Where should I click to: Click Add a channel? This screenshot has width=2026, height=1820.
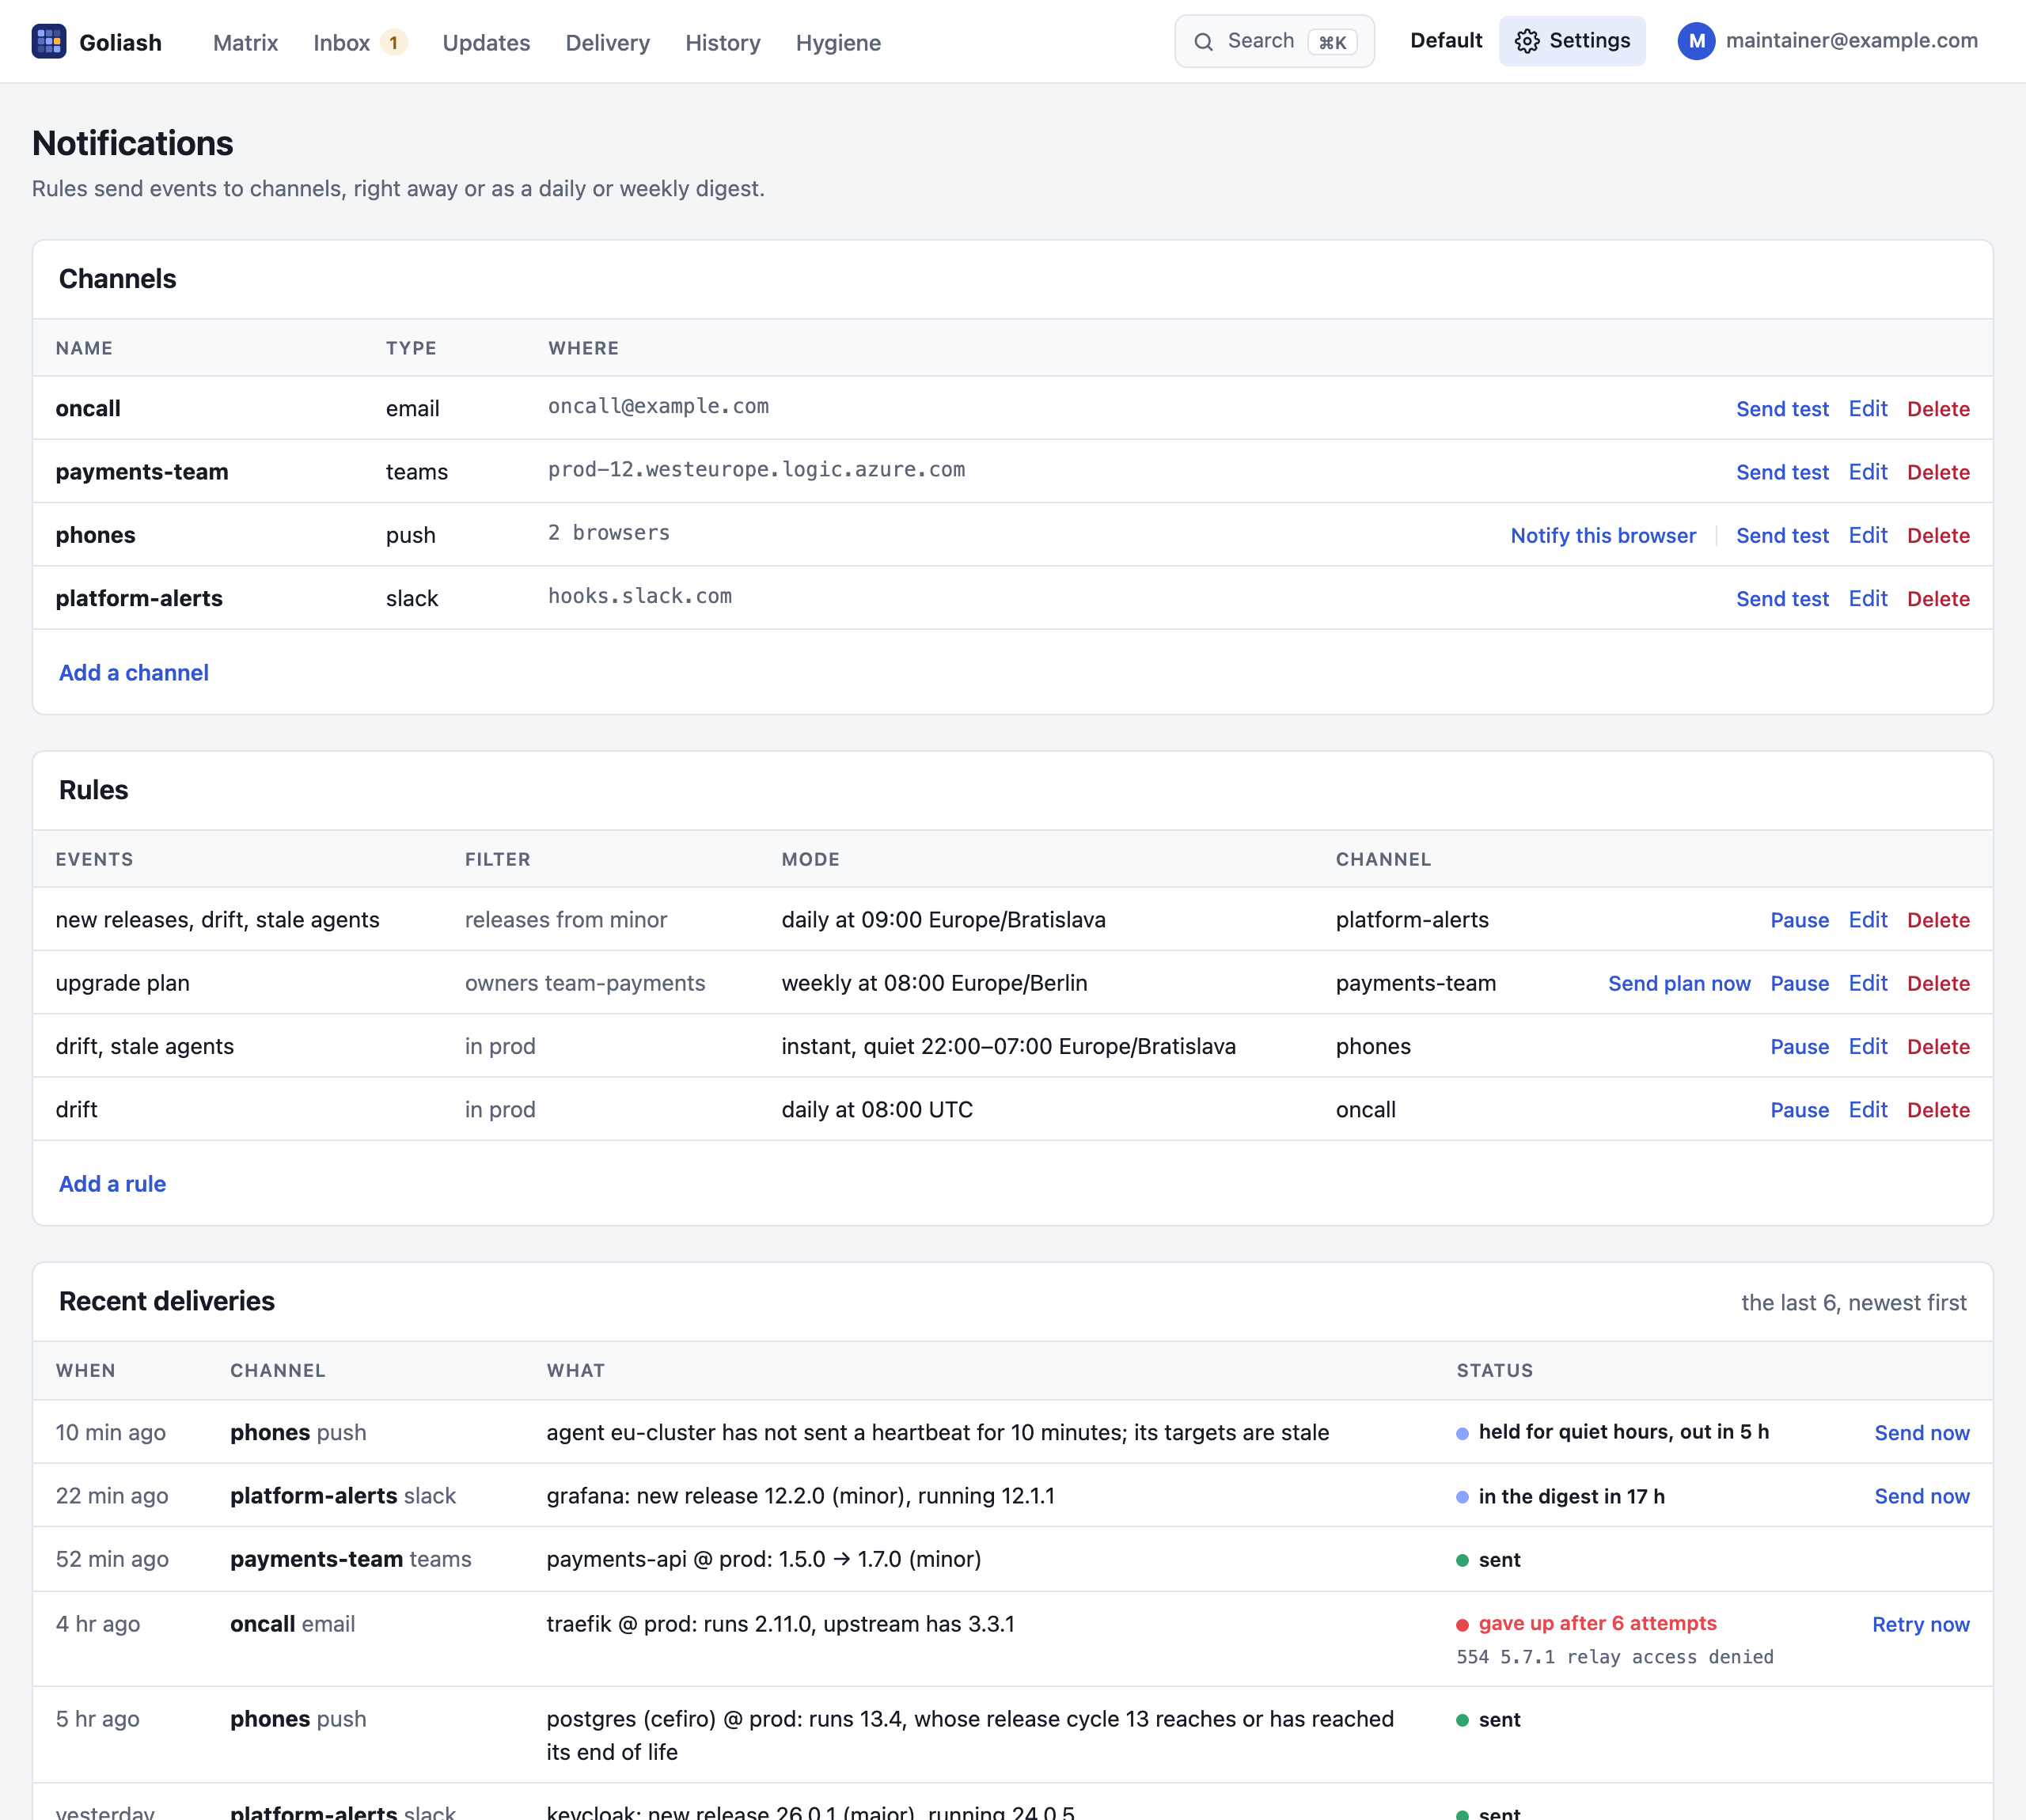click(x=134, y=673)
